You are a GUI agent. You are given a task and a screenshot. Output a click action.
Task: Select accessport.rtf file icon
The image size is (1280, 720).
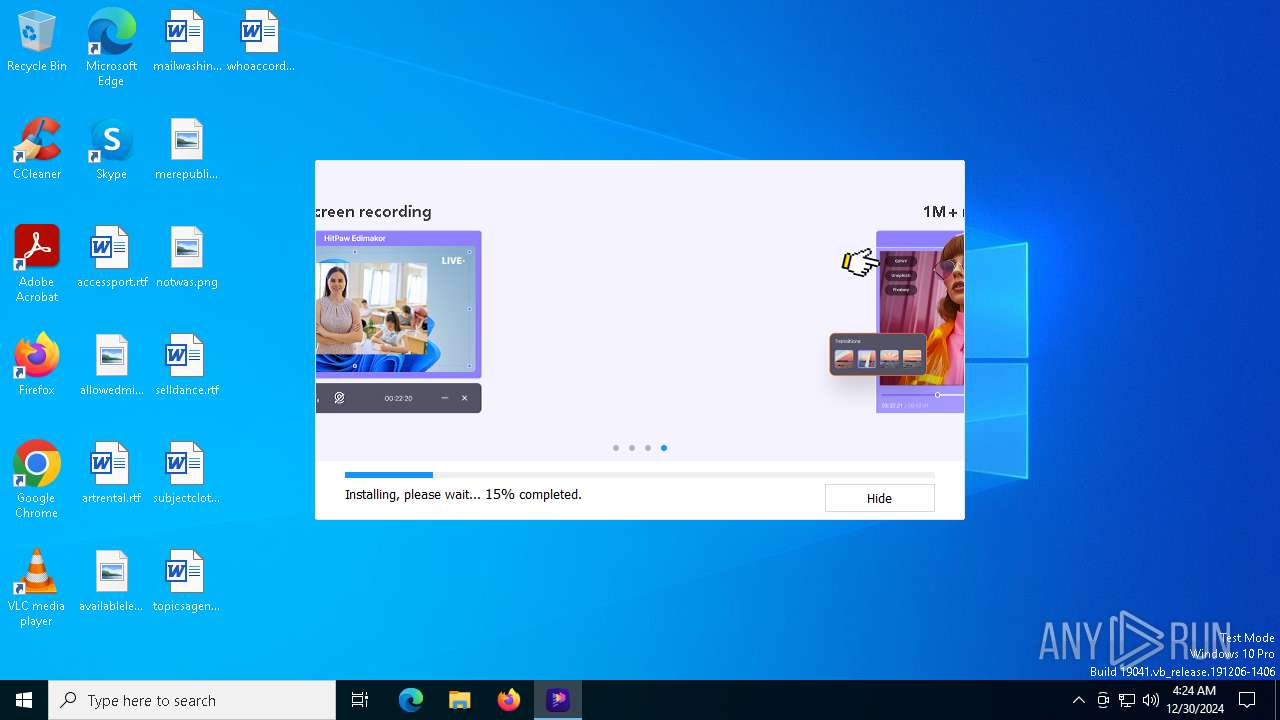pos(111,258)
